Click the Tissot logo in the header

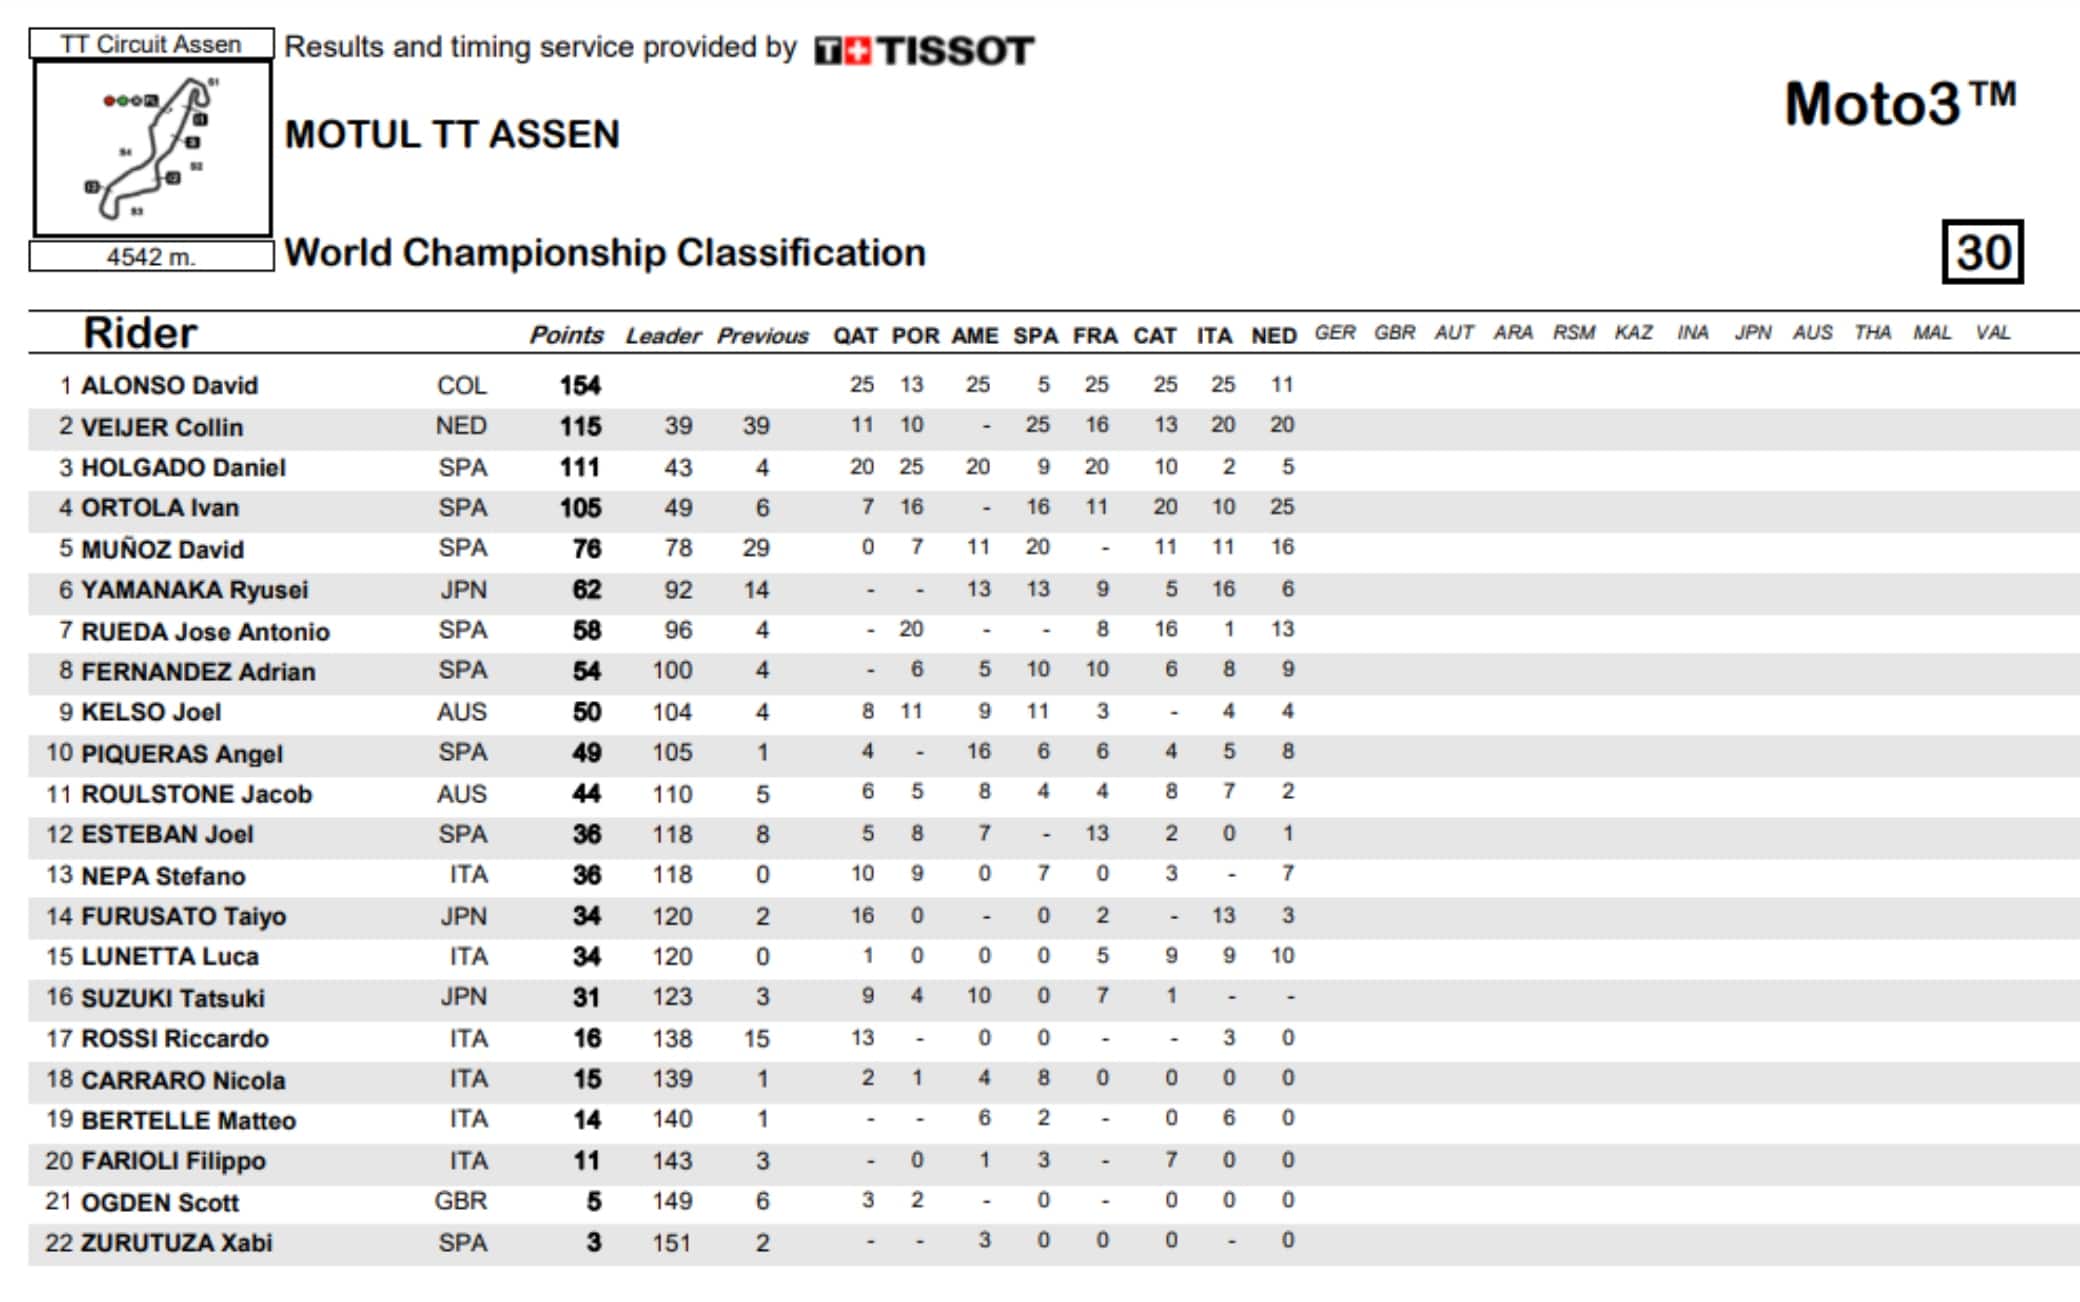[924, 50]
